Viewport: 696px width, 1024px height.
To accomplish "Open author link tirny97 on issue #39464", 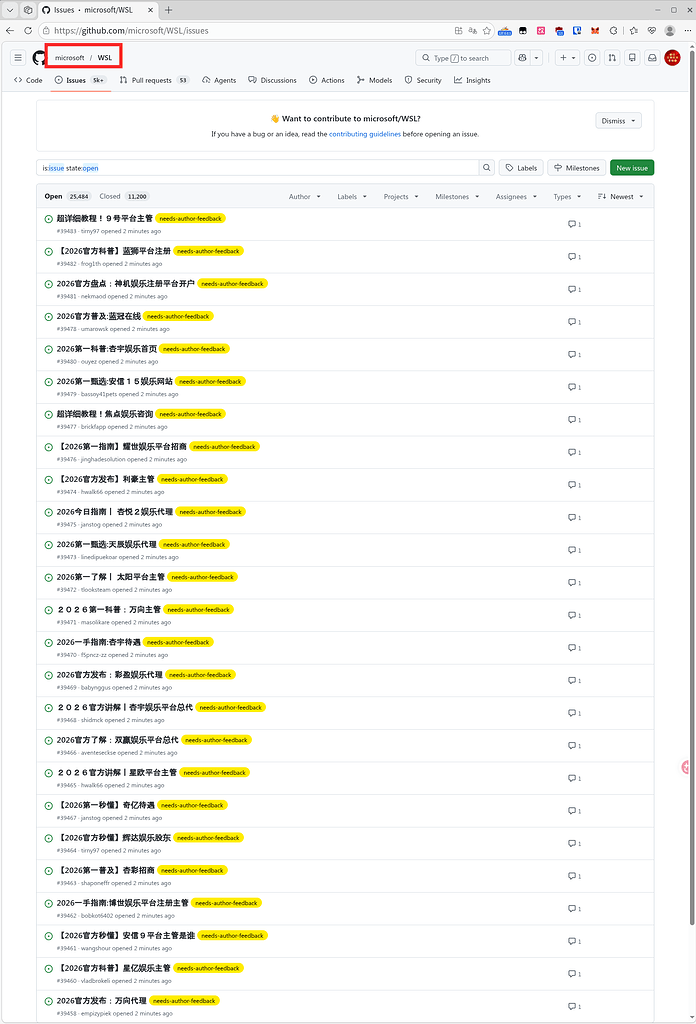I will tap(90, 850).
